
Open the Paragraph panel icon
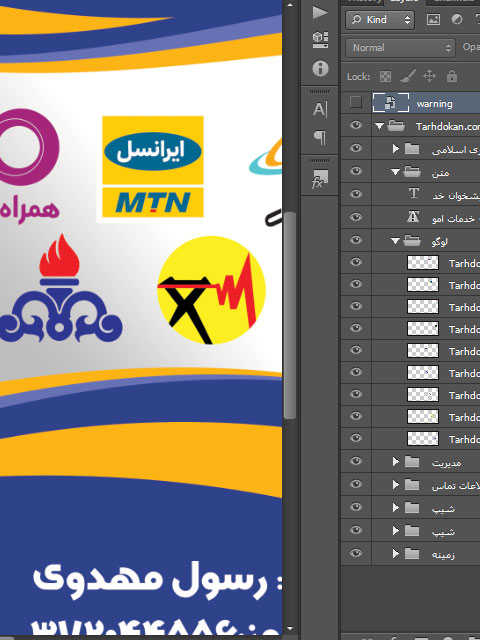[320, 138]
